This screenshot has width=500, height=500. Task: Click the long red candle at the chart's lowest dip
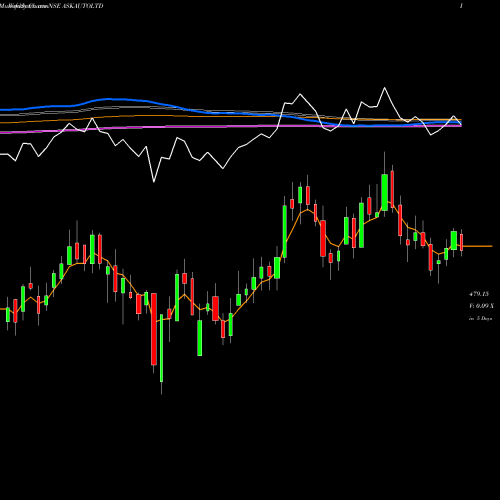tap(154, 329)
